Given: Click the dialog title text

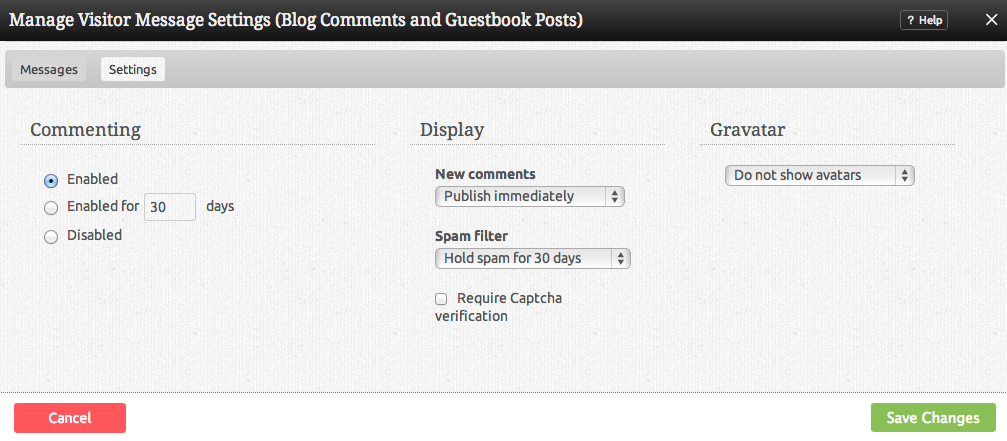Looking at the screenshot, I should 296,19.
